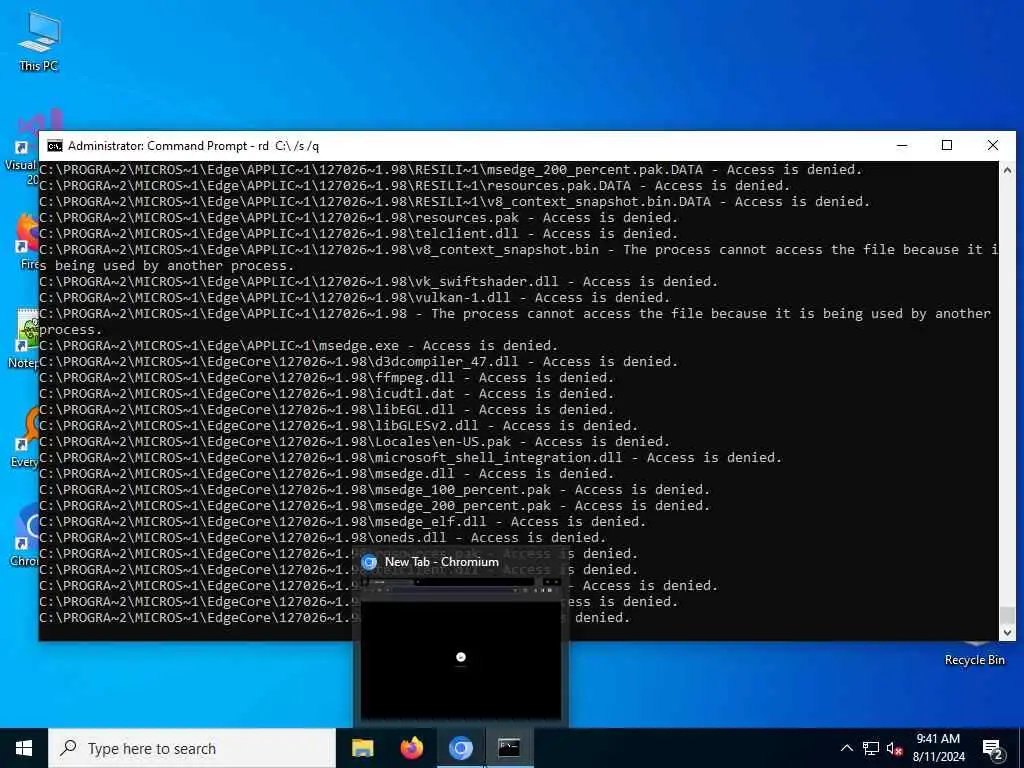1024x768 pixels.
Task: Click the libEGL.dll output line
Action: 327,409
